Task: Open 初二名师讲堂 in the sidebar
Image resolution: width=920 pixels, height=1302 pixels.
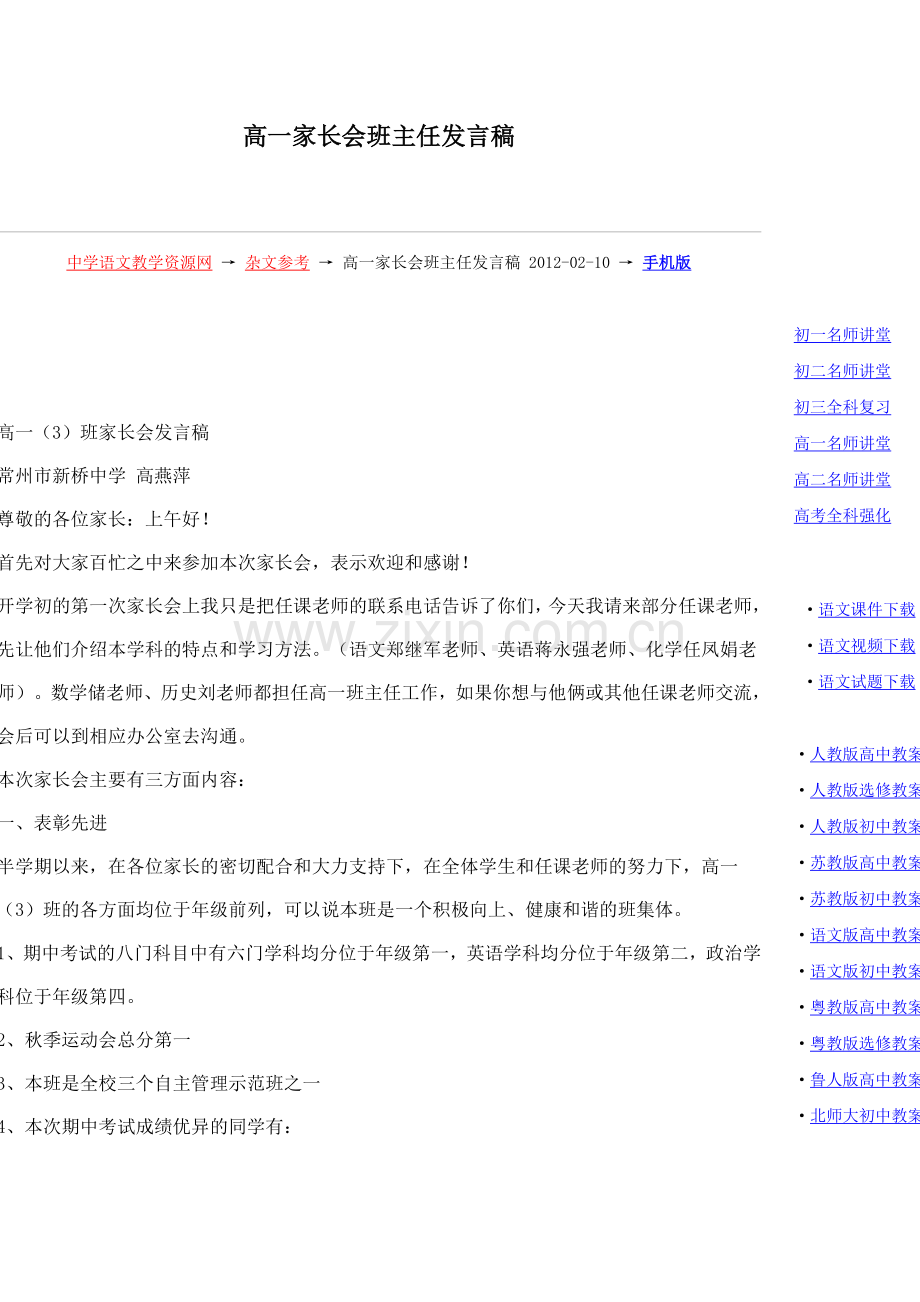Action: [842, 371]
